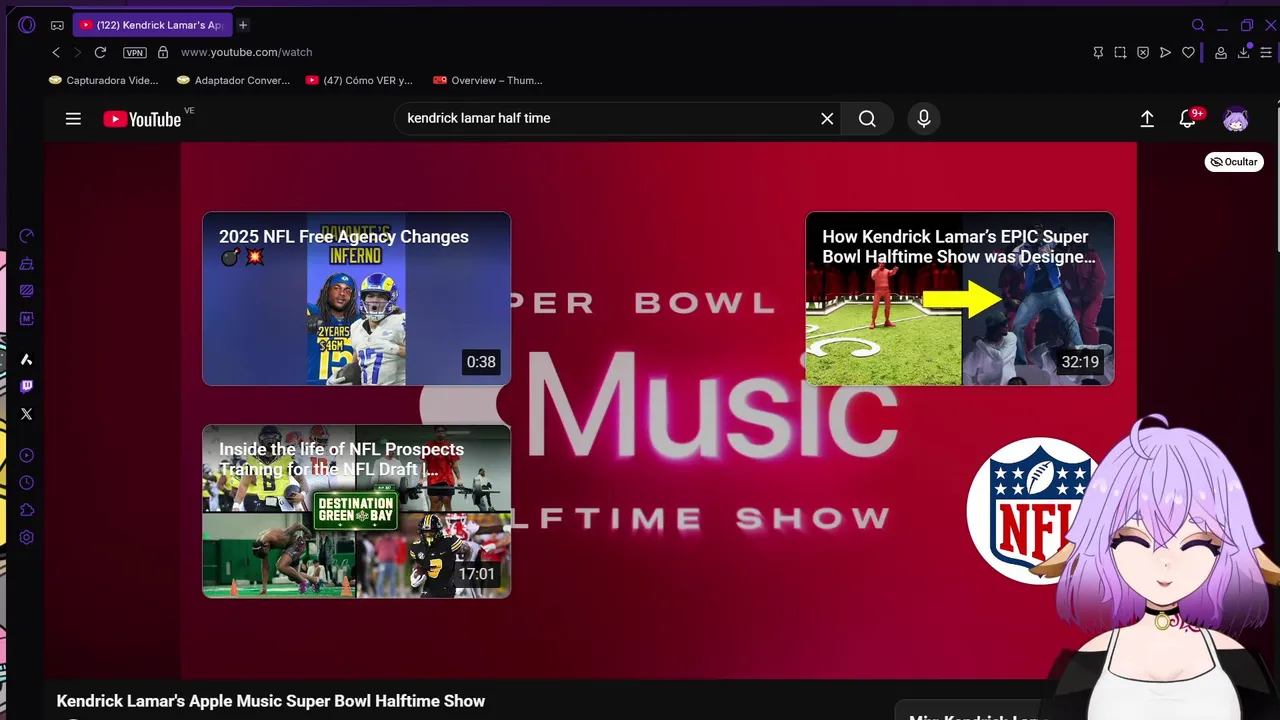Image resolution: width=1280 pixels, height=720 pixels.
Task: View site security lock info
Action: point(163,52)
